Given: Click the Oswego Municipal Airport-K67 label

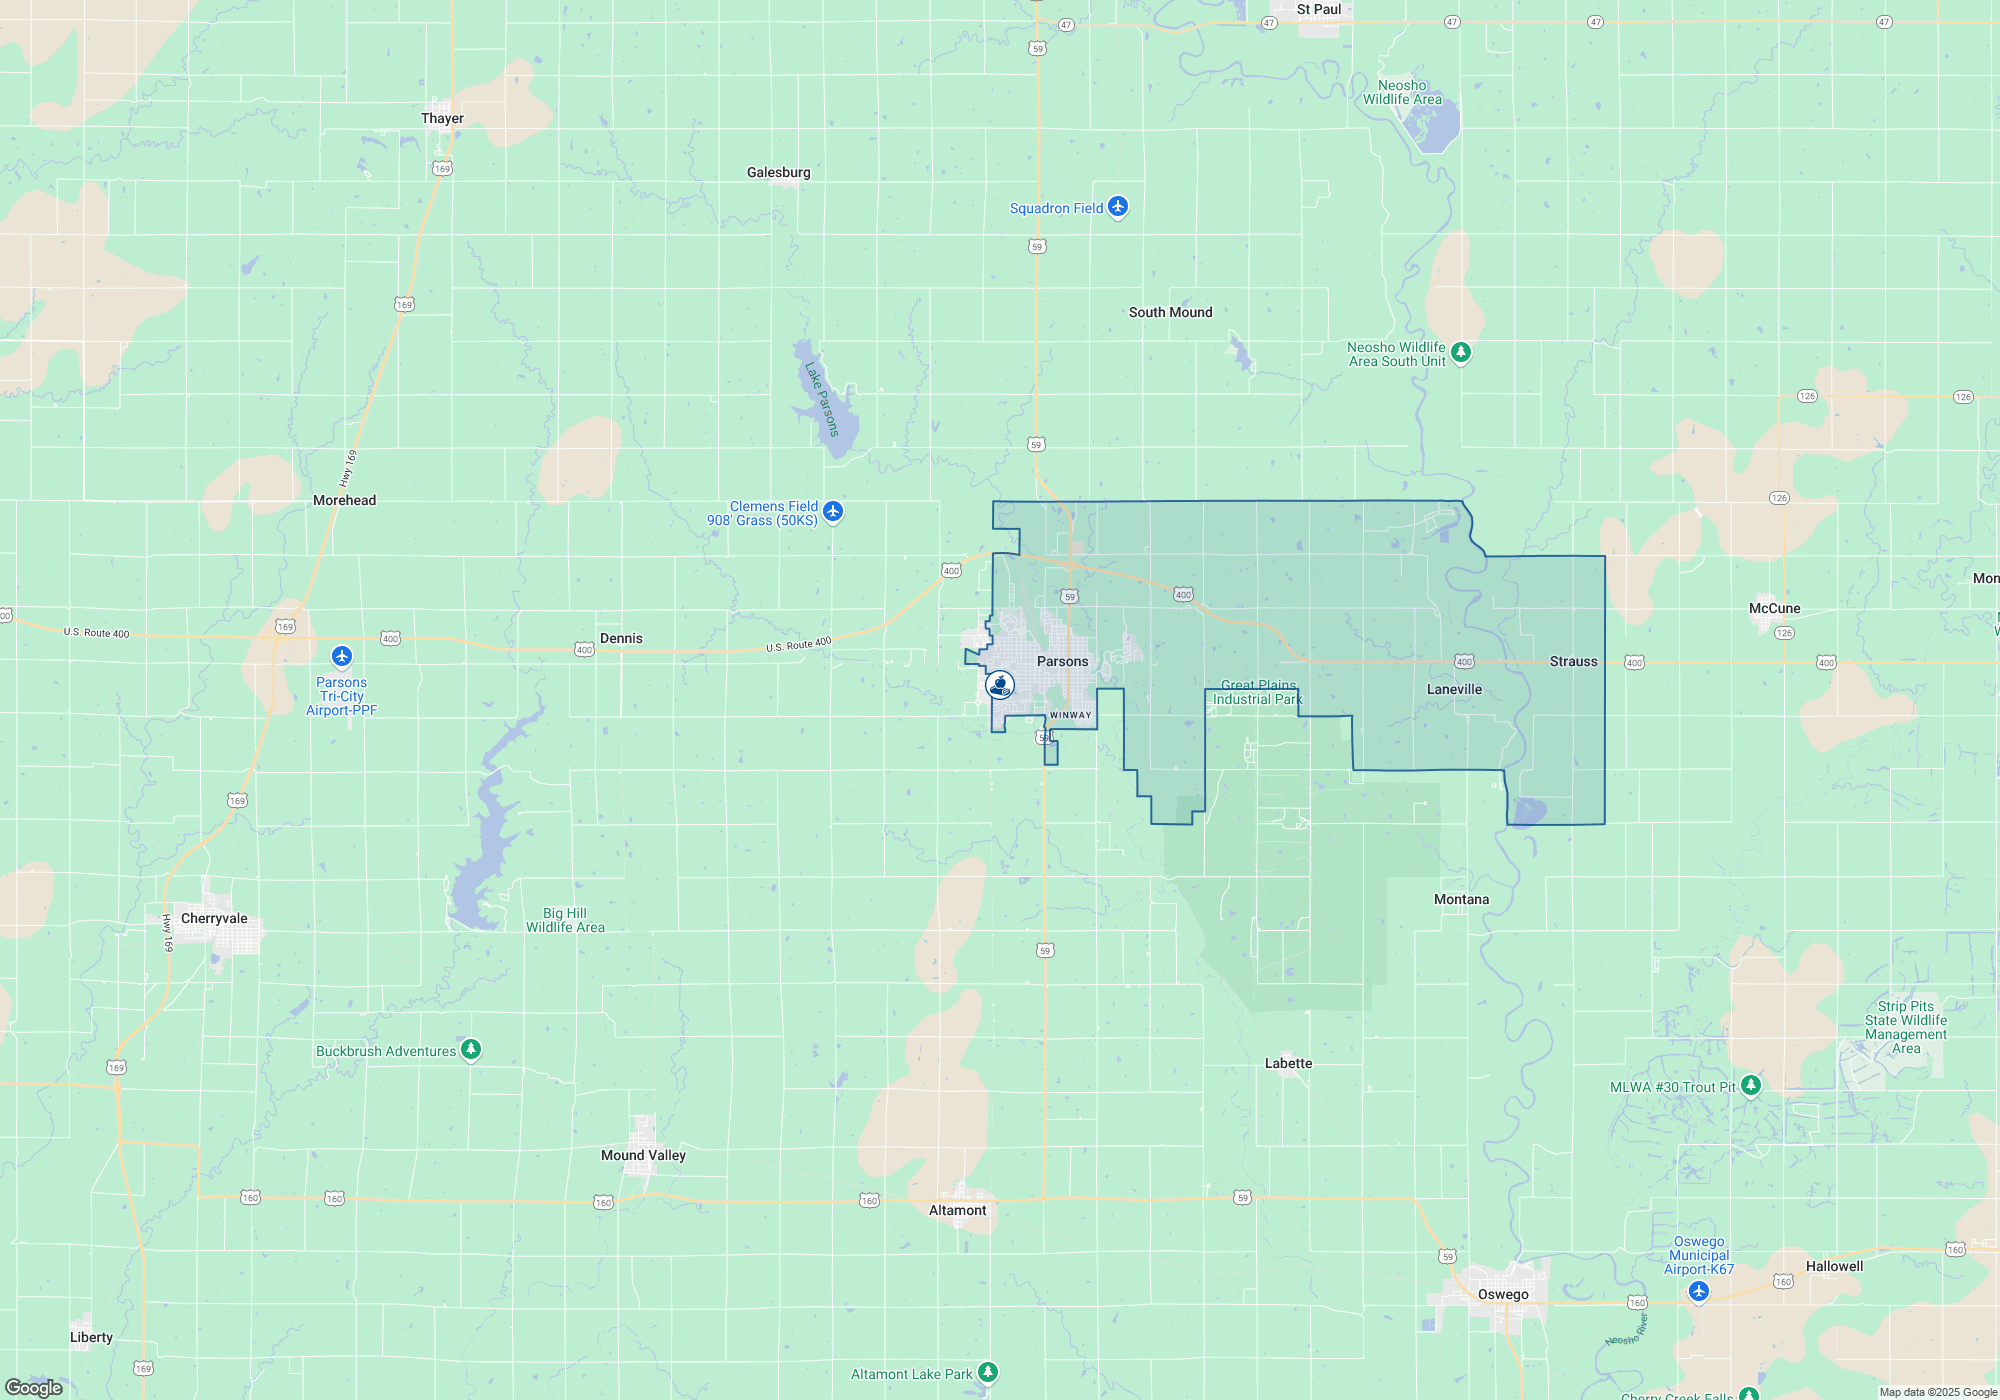Looking at the screenshot, I should click(x=1699, y=1255).
